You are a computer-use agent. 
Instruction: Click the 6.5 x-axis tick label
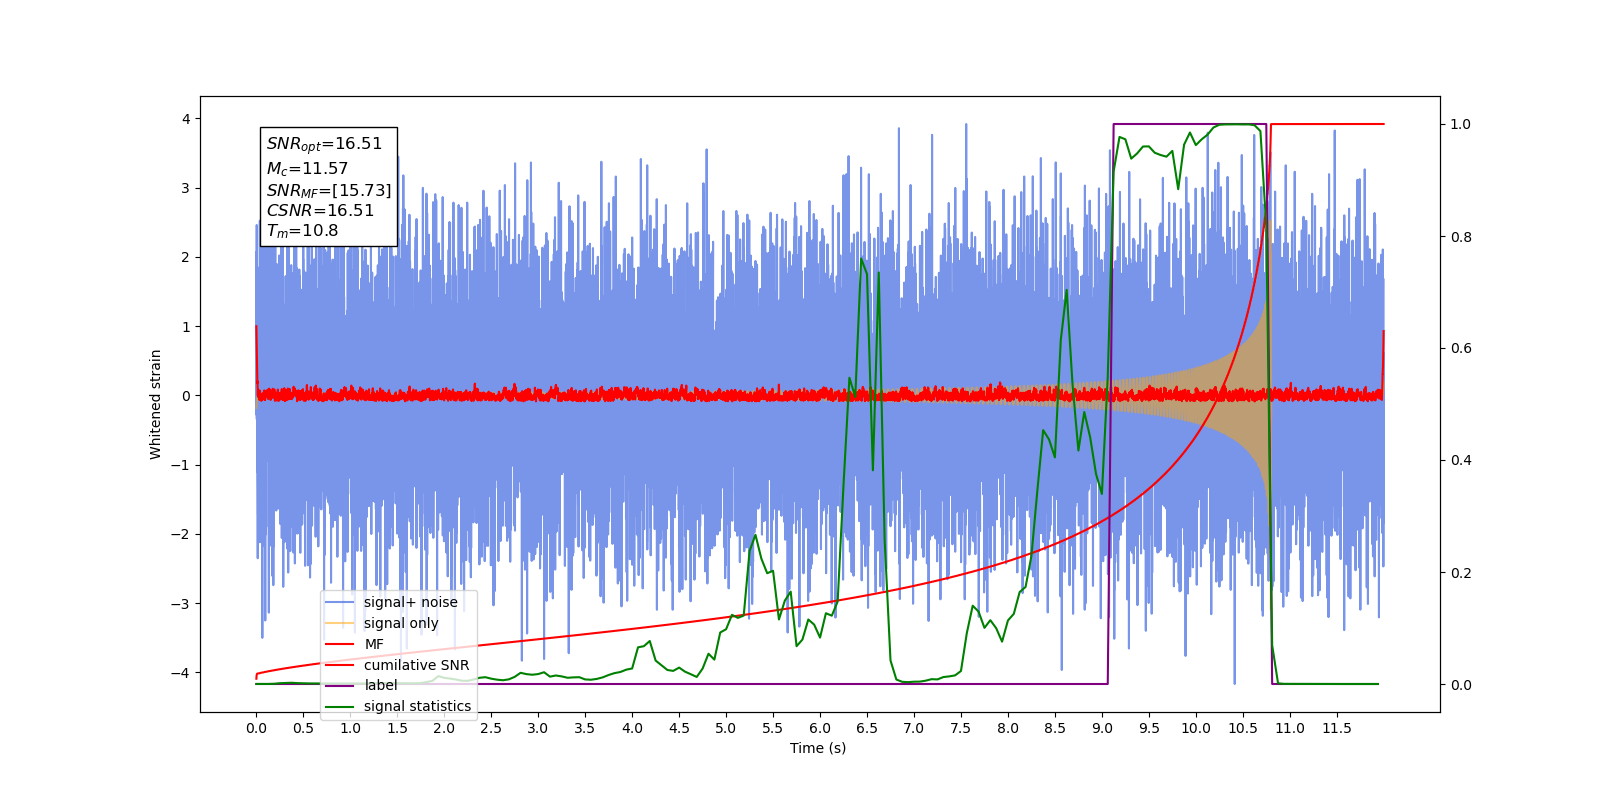pyautogui.click(x=867, y=728)
